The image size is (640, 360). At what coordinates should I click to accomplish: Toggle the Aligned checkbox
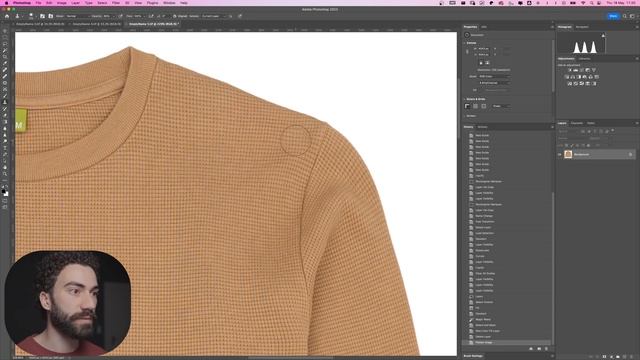coord(174,16)
